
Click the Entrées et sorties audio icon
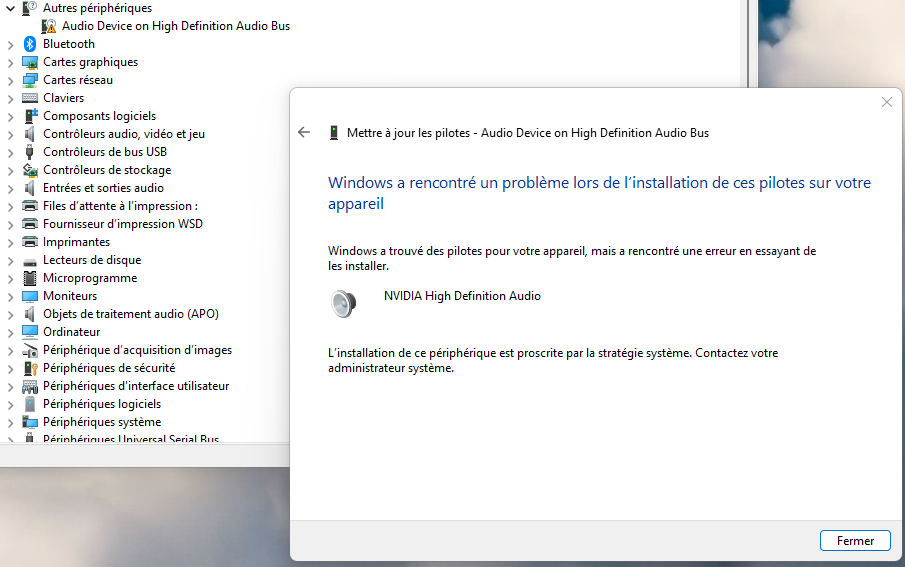click(x=30, y=188)
